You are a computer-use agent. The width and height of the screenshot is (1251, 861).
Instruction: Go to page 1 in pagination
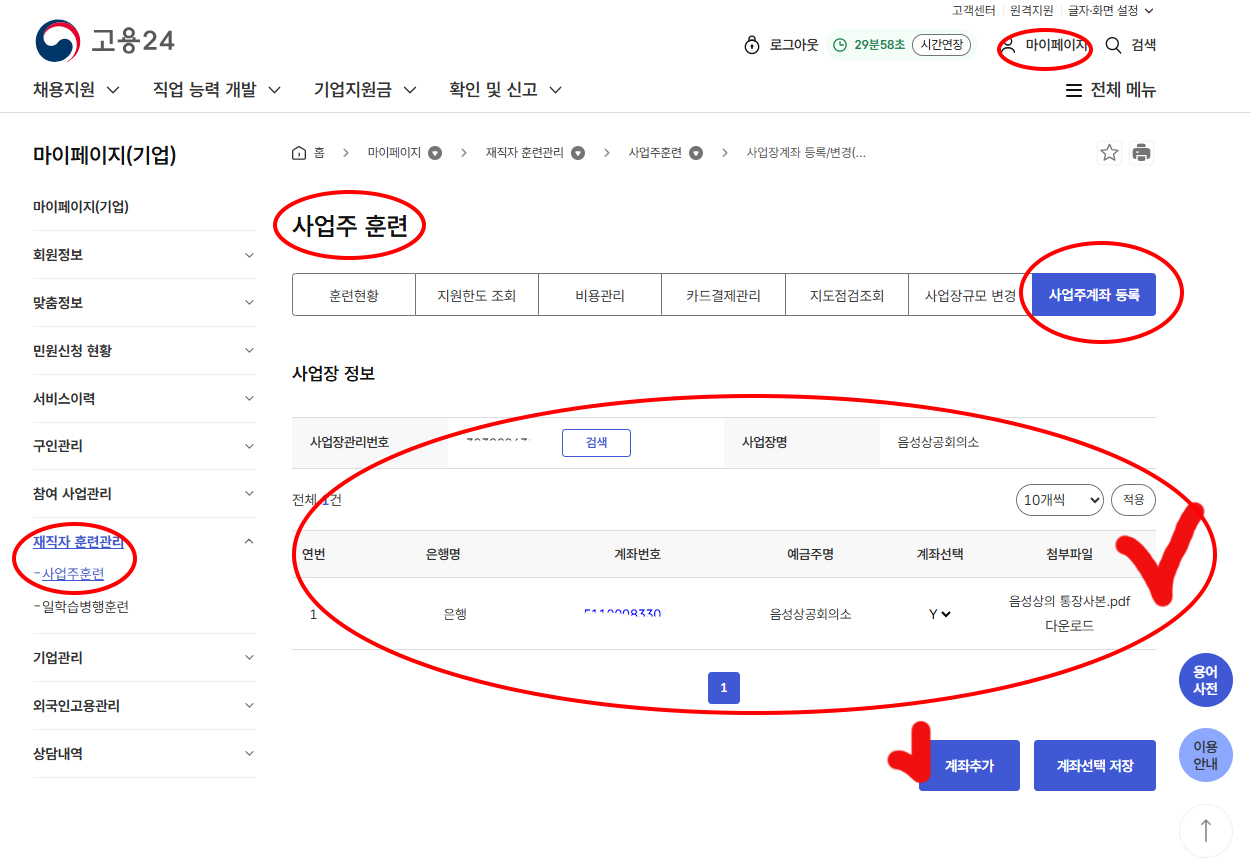[x=723, y=688]
